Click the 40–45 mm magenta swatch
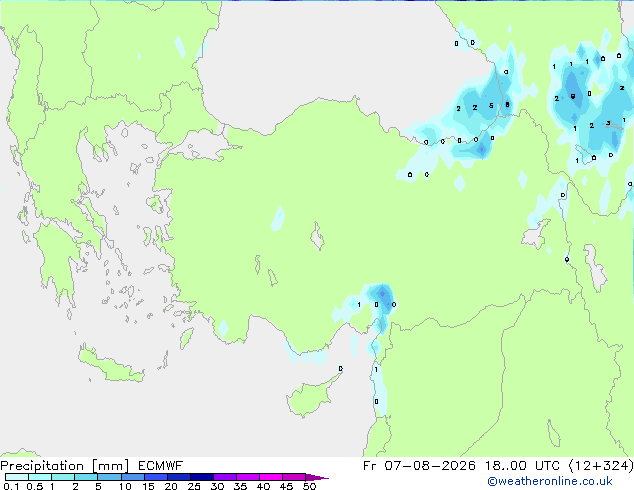Screen dimensions: 634x490 pos(271,477)
